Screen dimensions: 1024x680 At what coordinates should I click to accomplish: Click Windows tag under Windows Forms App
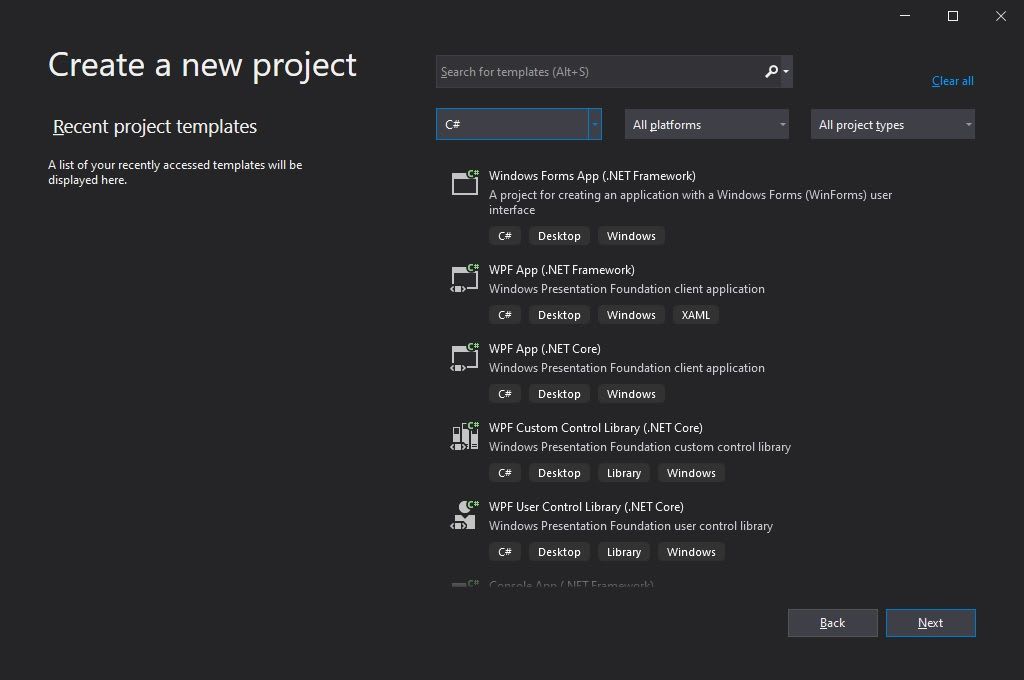[631, 236]
